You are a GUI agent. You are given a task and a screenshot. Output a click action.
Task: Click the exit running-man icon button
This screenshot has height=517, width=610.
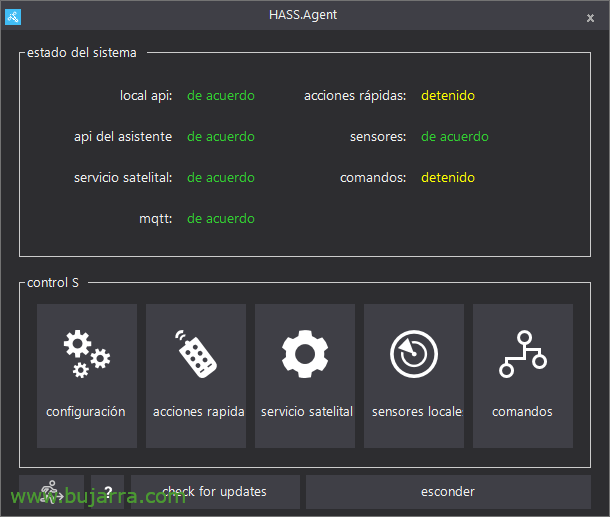[51, 492]
